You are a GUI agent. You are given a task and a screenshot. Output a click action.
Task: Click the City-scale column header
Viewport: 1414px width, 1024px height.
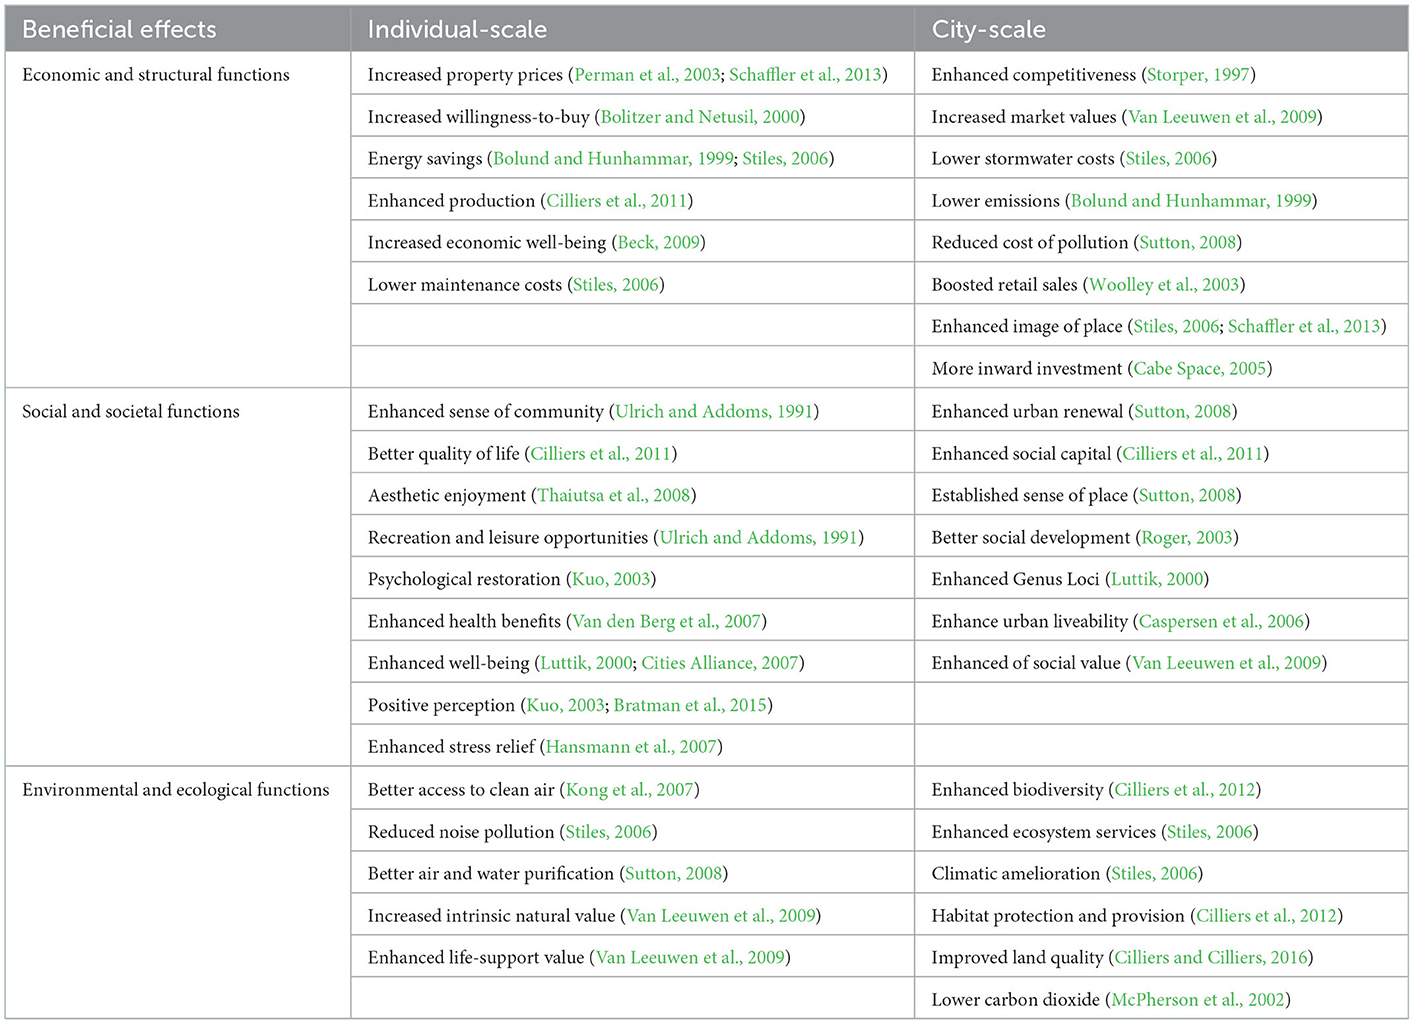pyautogui.click(x=989, y=30)
